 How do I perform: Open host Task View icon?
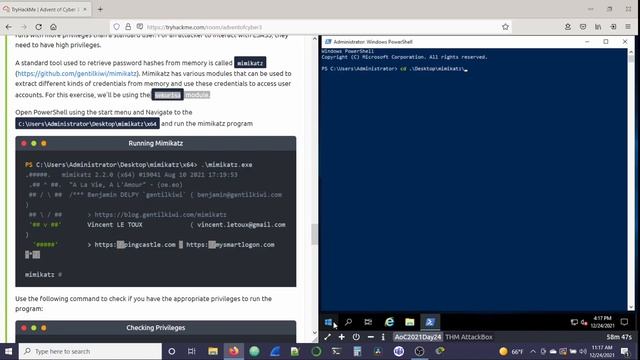(x=192, y=351)
